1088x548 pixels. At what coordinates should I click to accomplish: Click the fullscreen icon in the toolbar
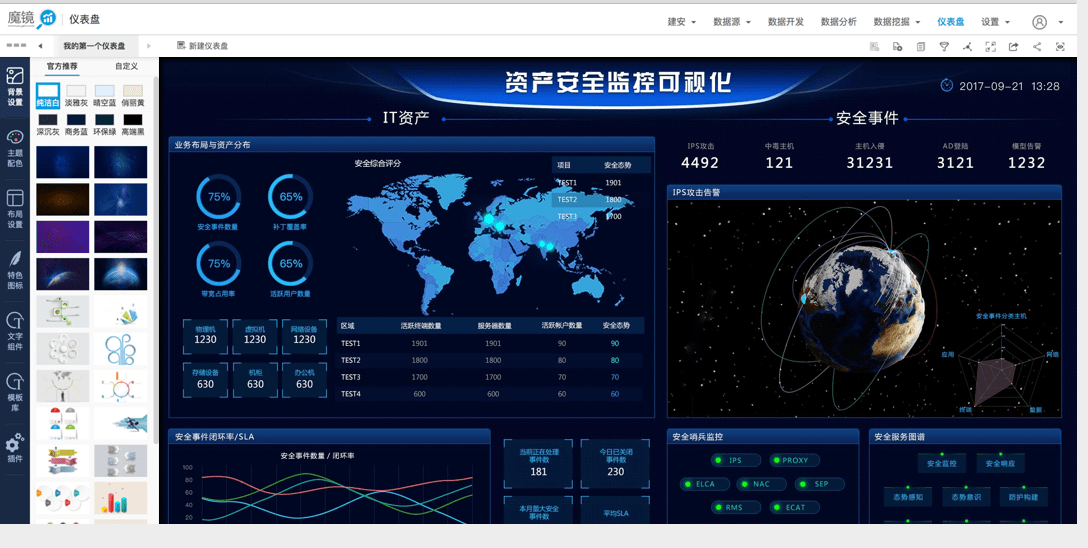[990, 46]
